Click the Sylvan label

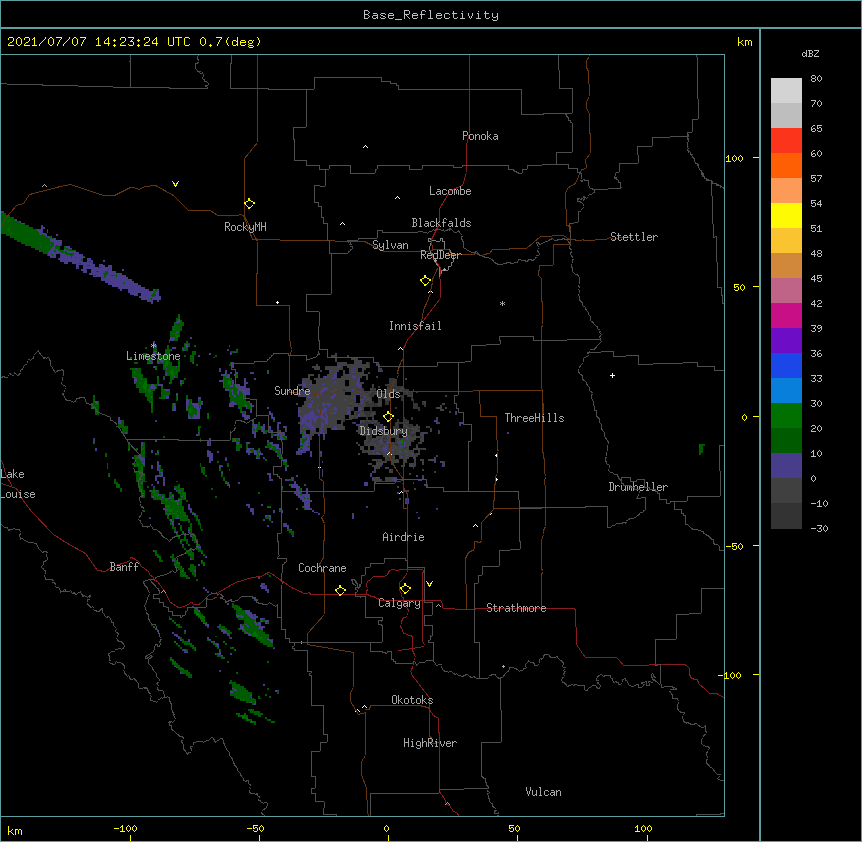click(390, 245)
